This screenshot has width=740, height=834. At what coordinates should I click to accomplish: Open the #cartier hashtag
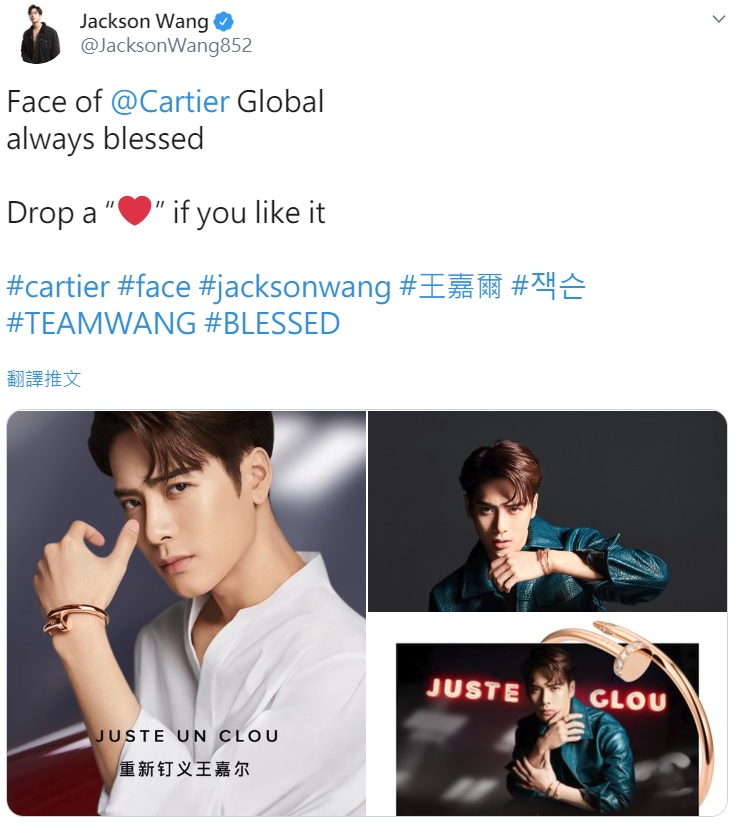pos(58,287)
